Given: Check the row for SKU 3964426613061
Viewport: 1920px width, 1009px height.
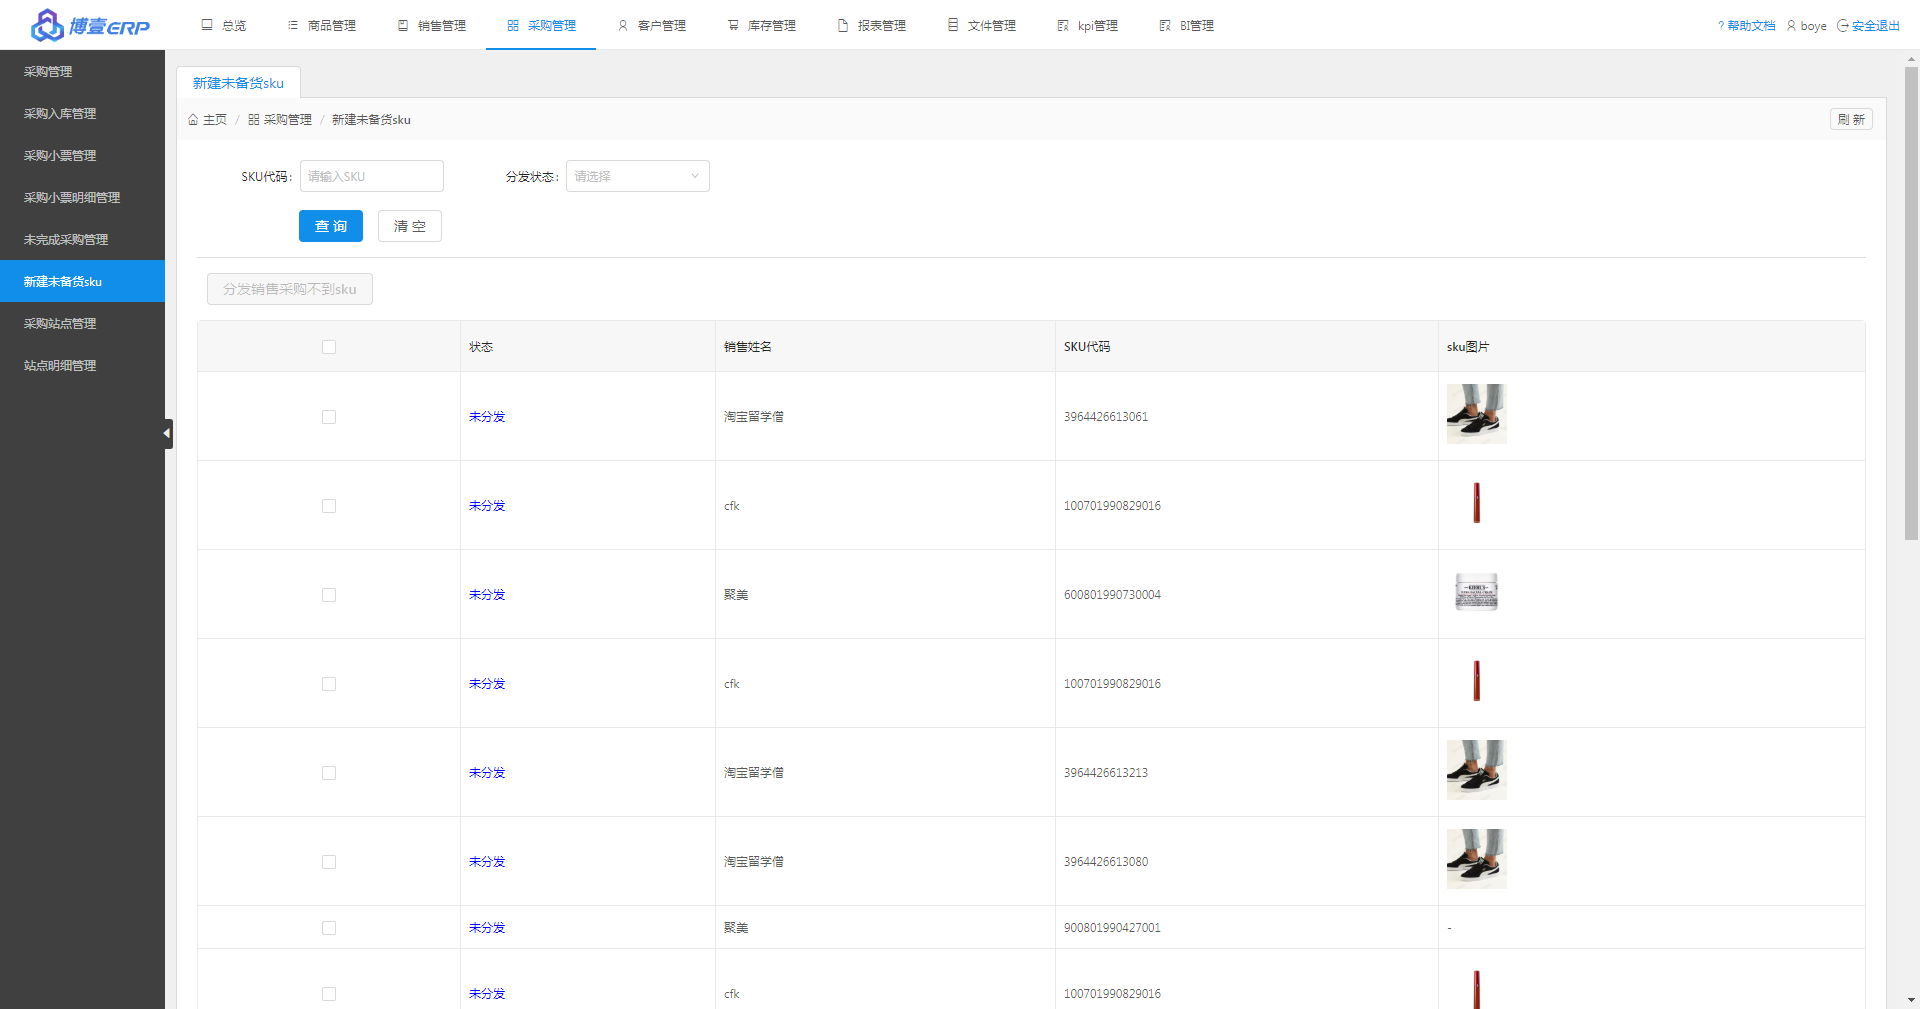Looking at the screenshot, I should (x=329, y=417).
